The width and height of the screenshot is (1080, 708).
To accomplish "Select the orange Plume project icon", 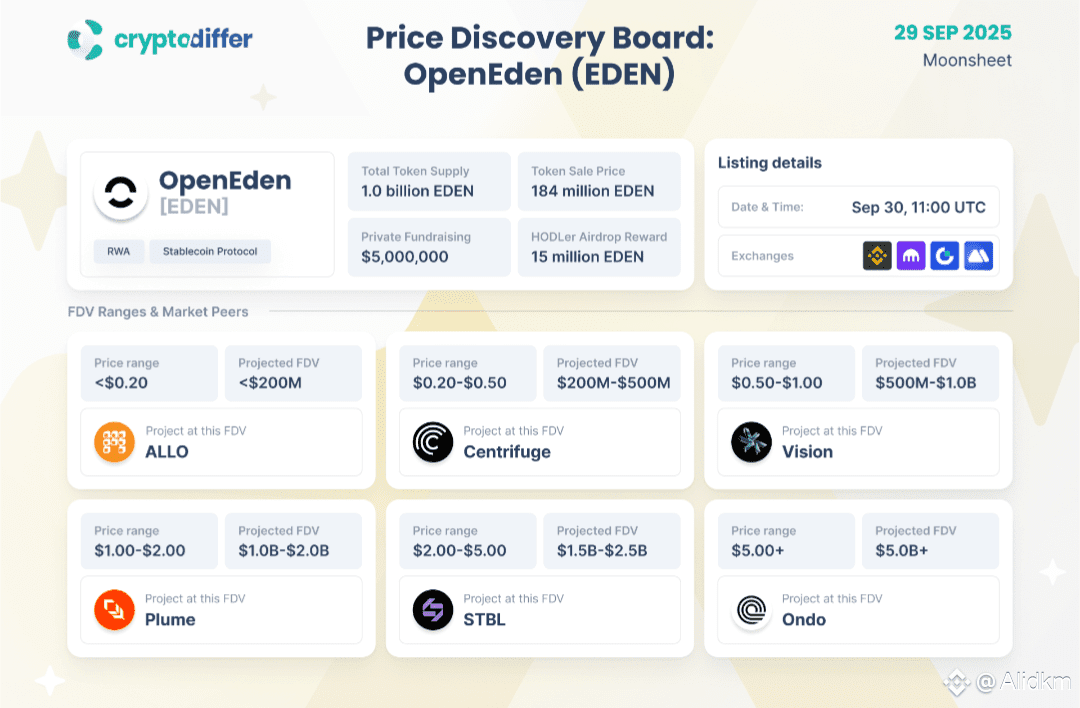I will (x=114, y=610).
